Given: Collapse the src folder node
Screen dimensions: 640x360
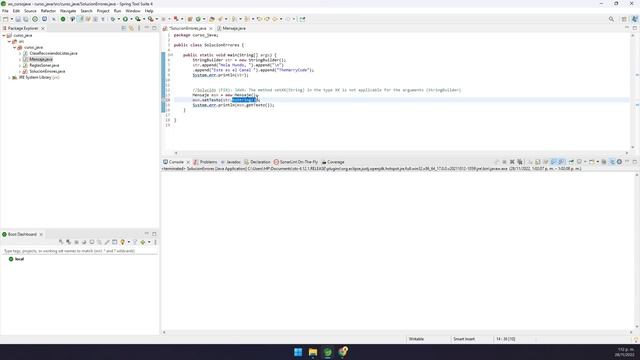Looking at the screenshot, I should pyautogui.click(x=9, y=41).
